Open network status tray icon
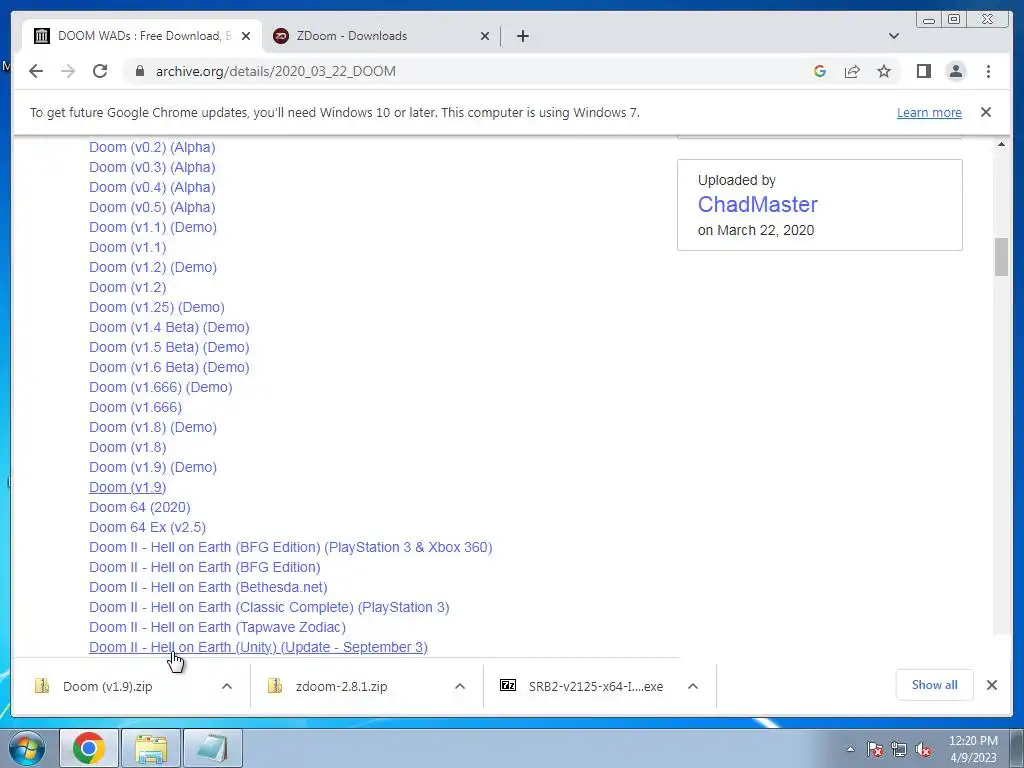Viewport: 1024px width, 768px height. [899, 749]
